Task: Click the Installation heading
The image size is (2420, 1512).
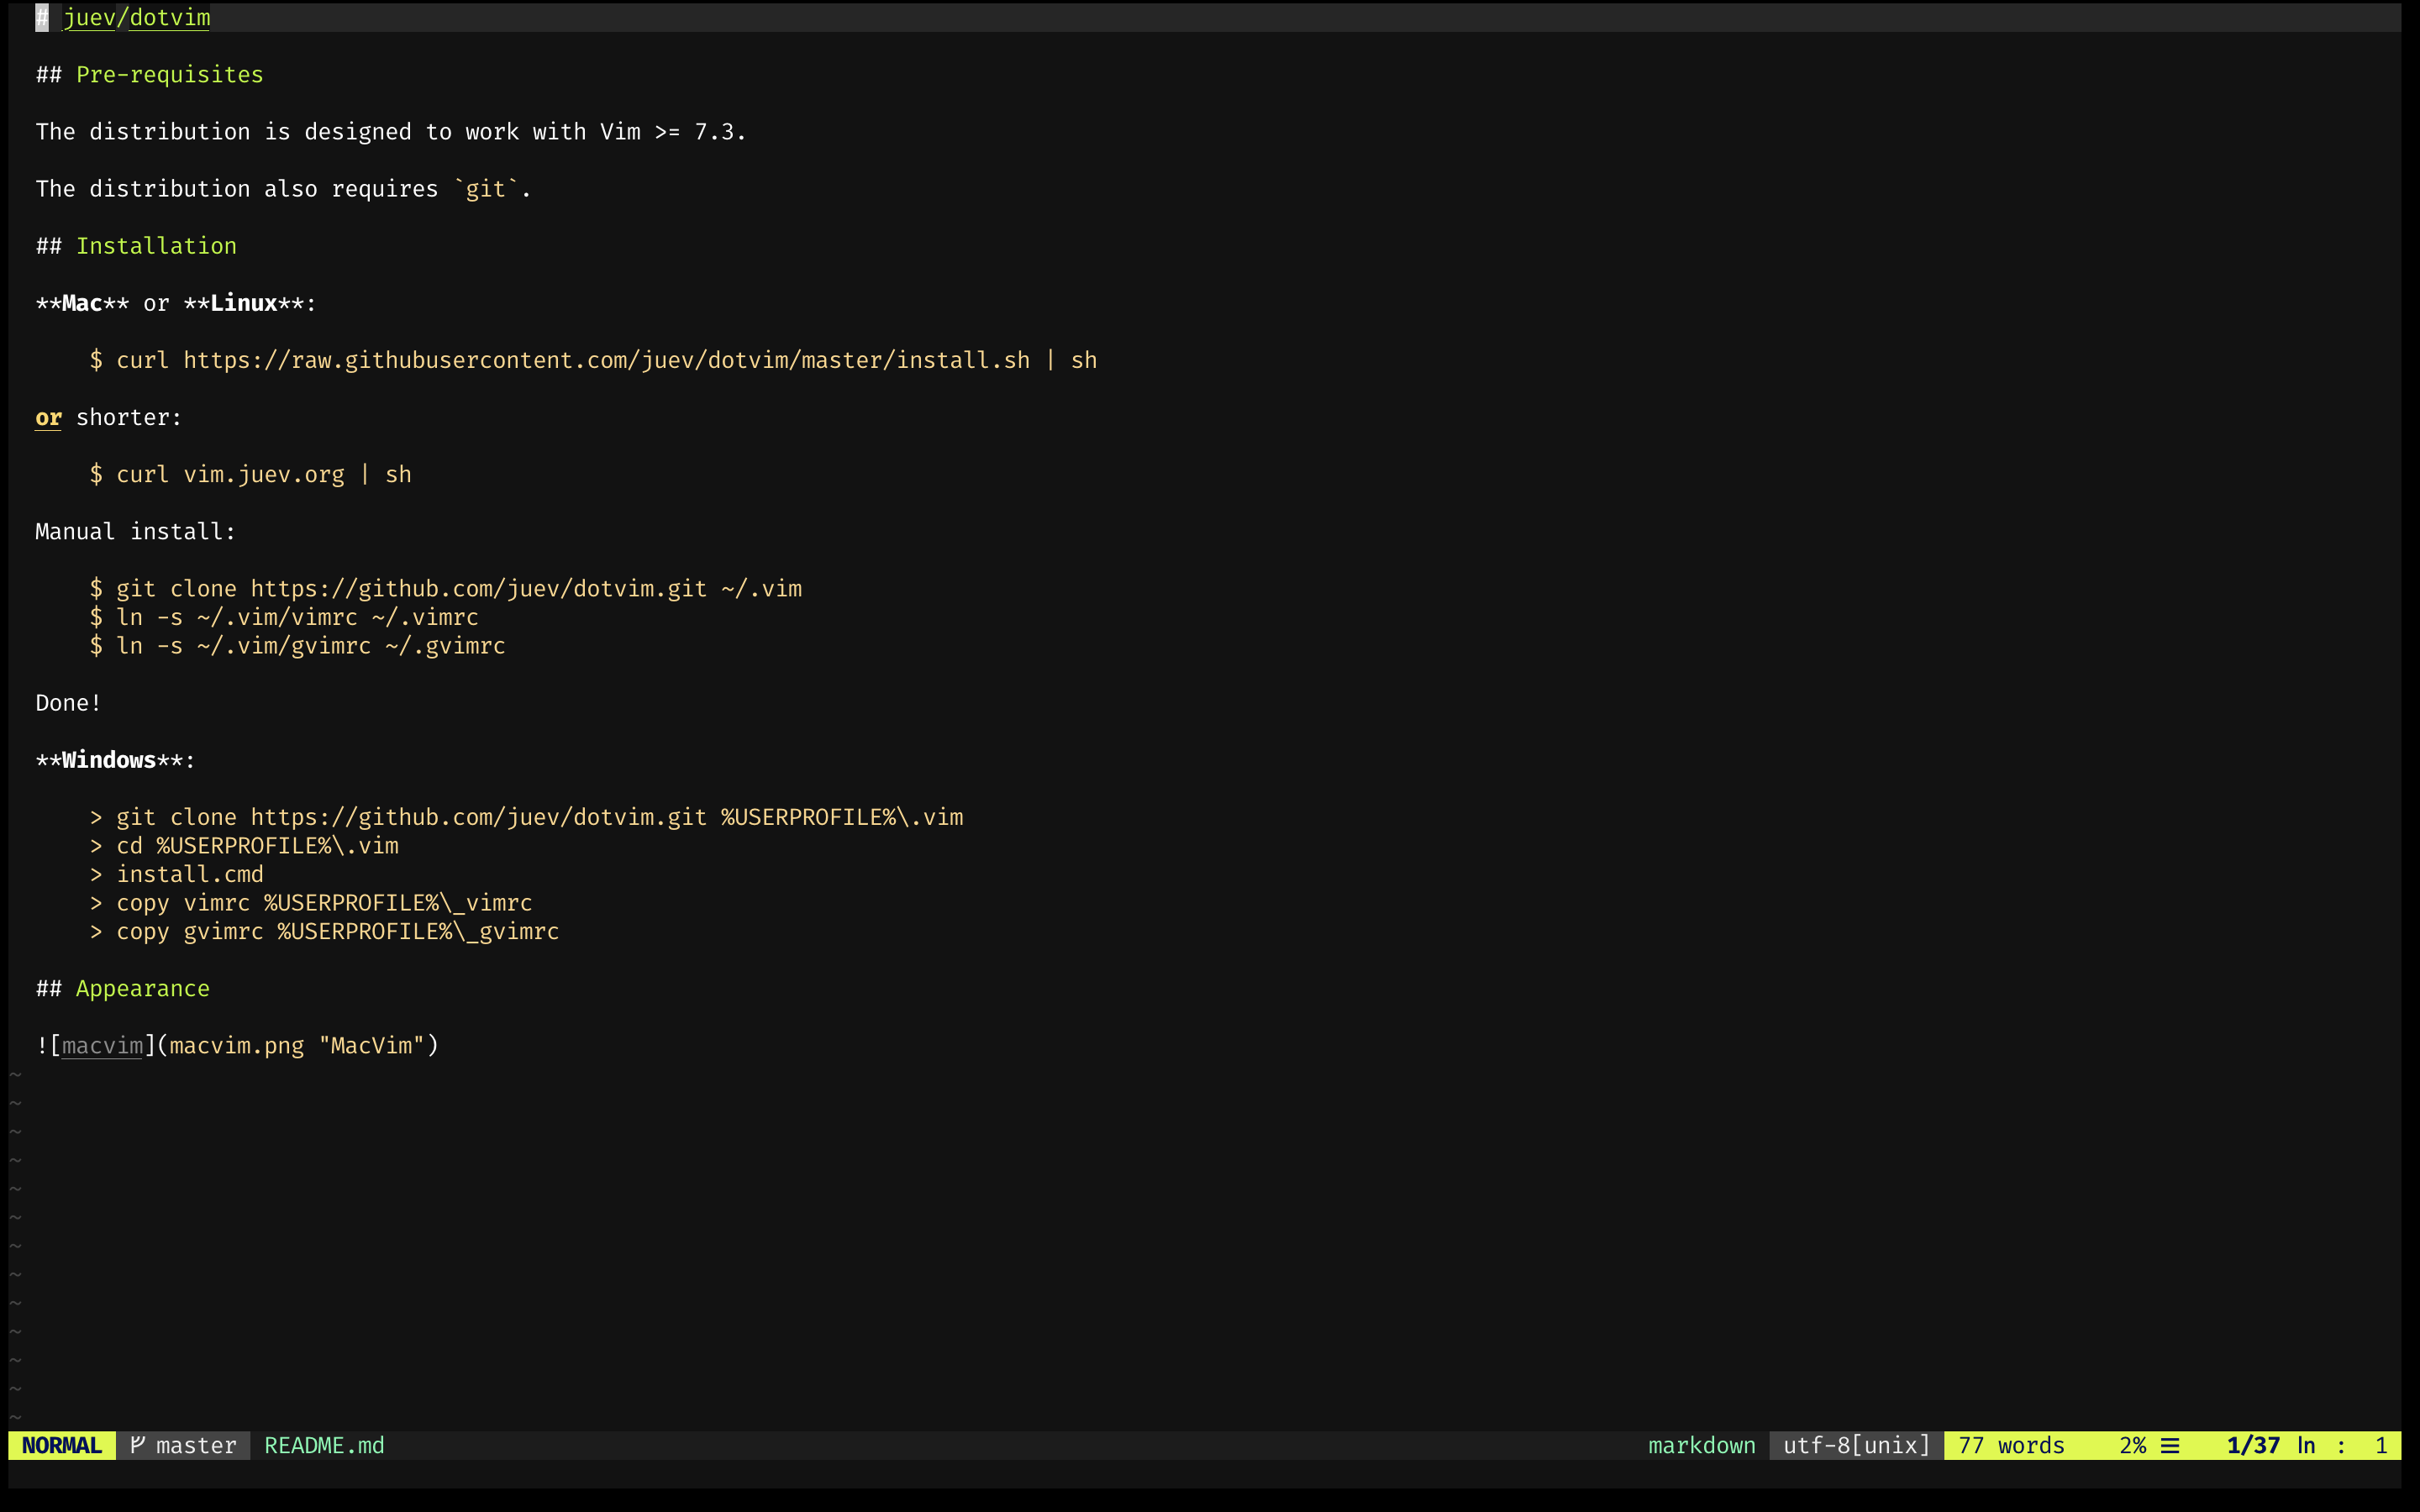Action: (156, 246)
